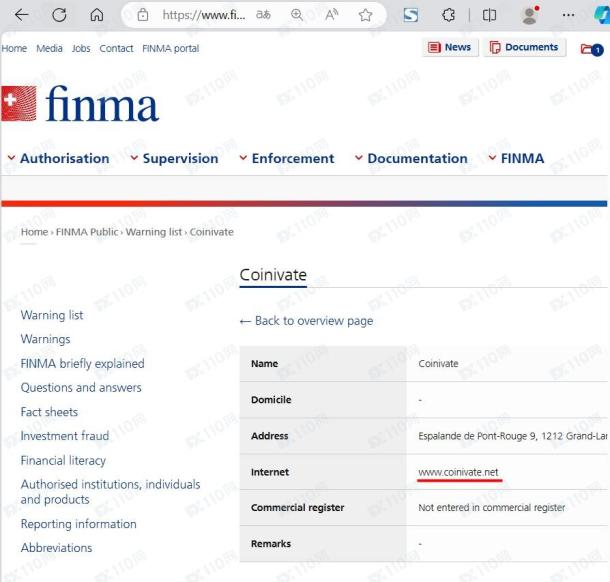The image size is (610, 582).
Task: Select the Espalande de Pont-Rouge address text
Action: [513, 436]
